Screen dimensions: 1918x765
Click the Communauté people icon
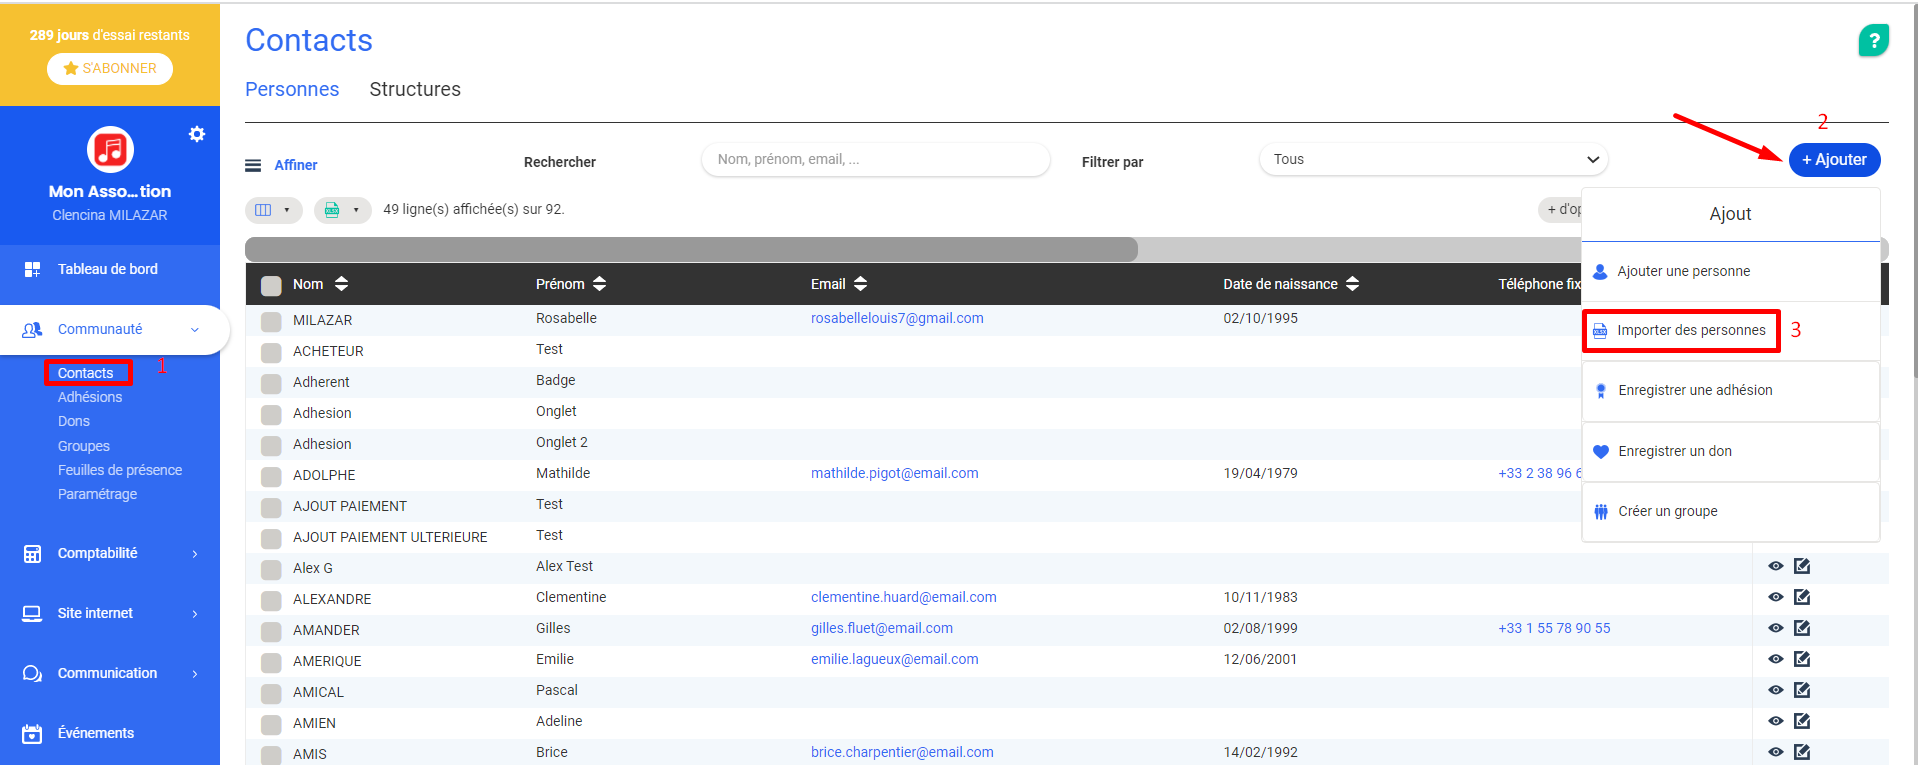pos(32,329)
